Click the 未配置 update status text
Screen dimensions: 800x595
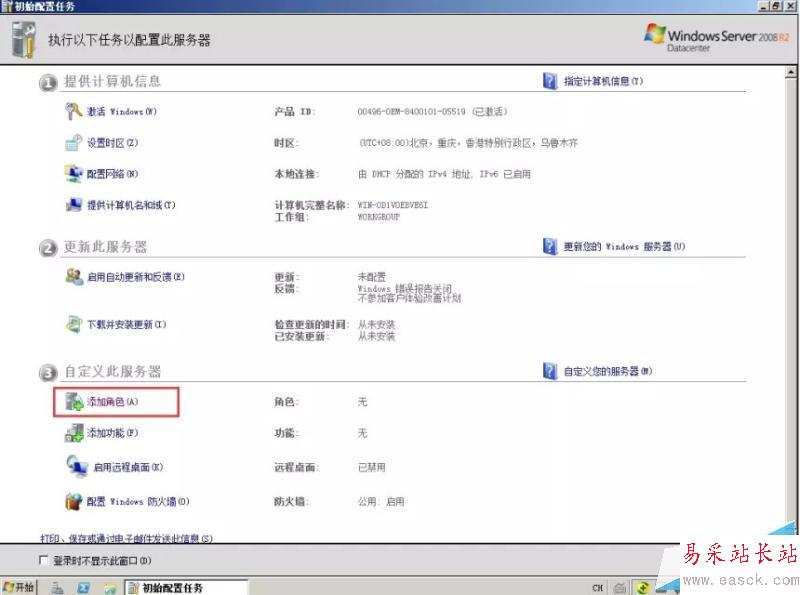coord(372,277)
